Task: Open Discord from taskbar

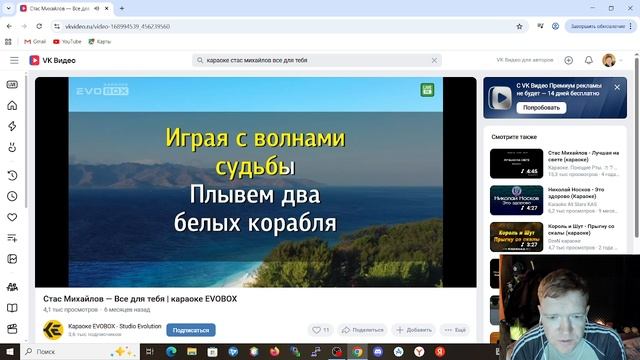Action: click(x=378, y=351)
